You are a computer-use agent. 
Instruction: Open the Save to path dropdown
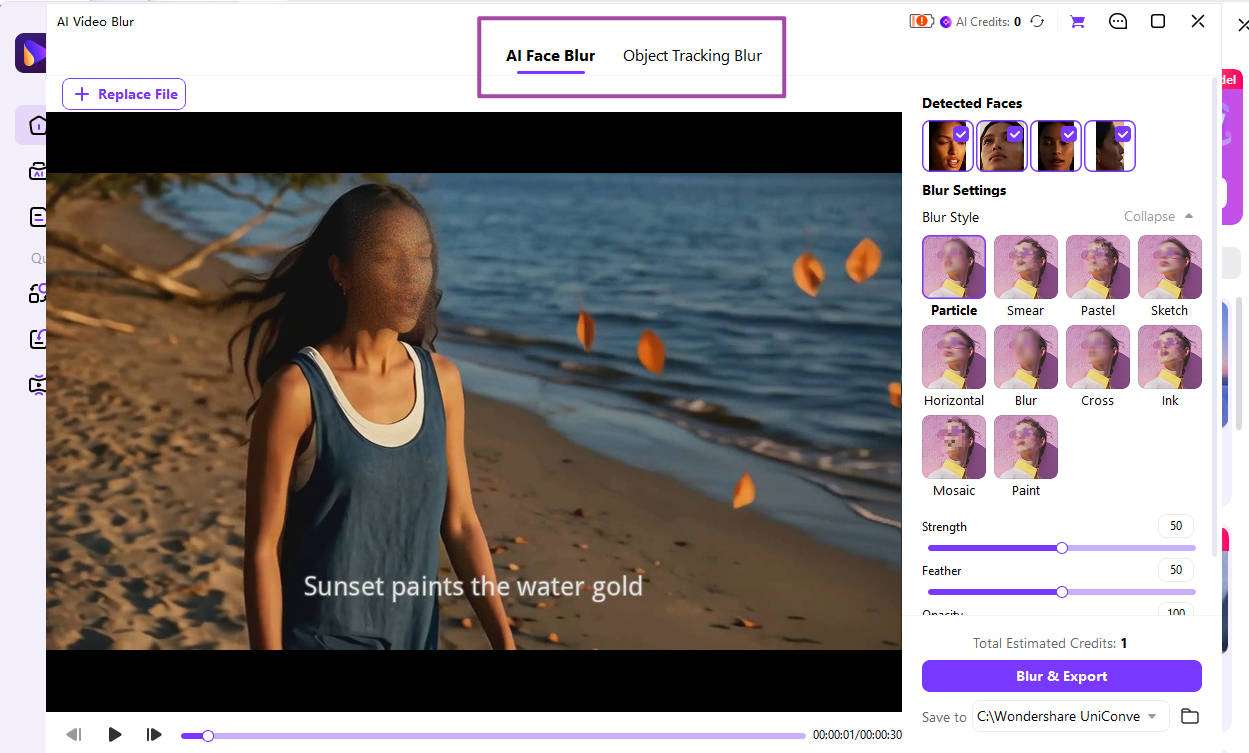(1071, 716)
